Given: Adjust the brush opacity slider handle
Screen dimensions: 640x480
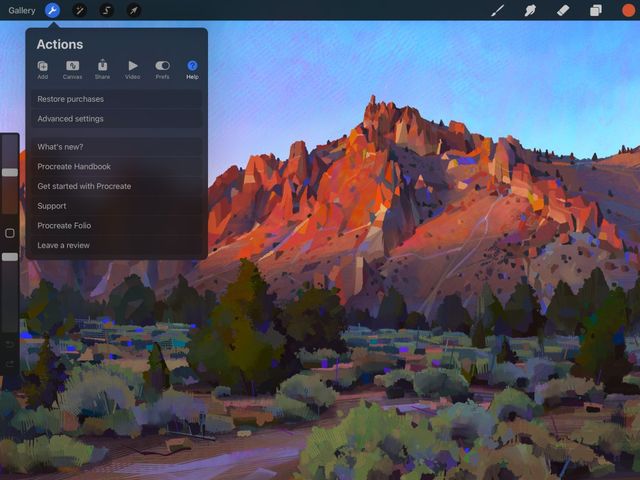Looking at the screenshot, I should tap(10, 257).
